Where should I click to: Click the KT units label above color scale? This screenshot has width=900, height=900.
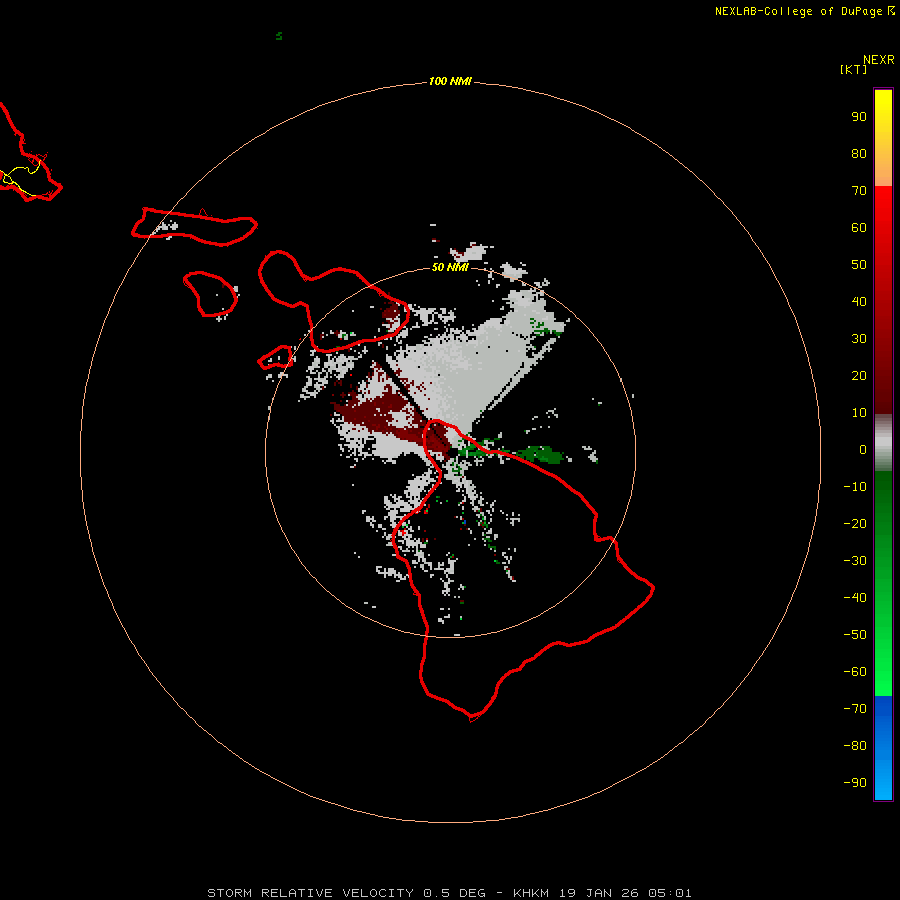pos(854,69)
